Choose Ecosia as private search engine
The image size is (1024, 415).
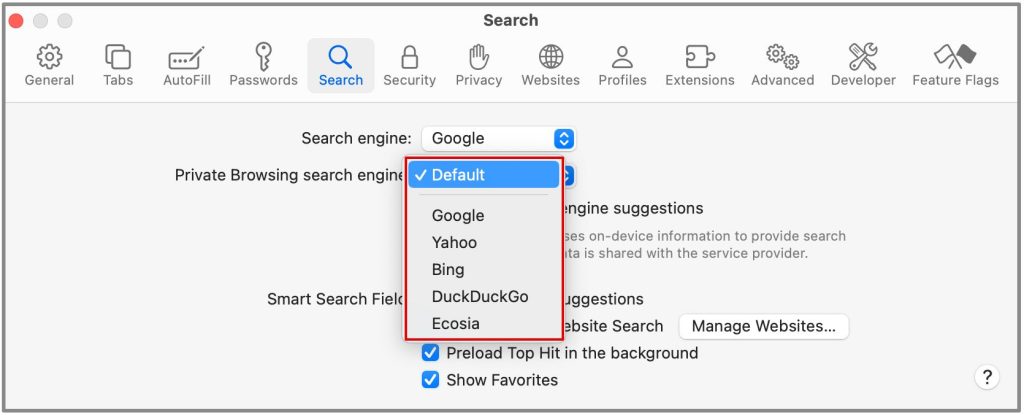click(x=456, y=324)
